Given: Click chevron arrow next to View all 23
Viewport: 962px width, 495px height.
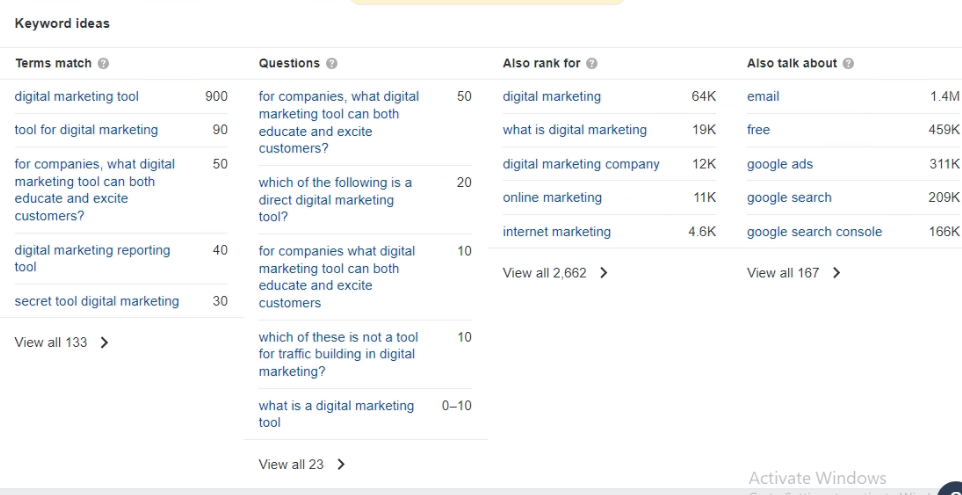Looking at the screenshot, I should tap(341, 464).
